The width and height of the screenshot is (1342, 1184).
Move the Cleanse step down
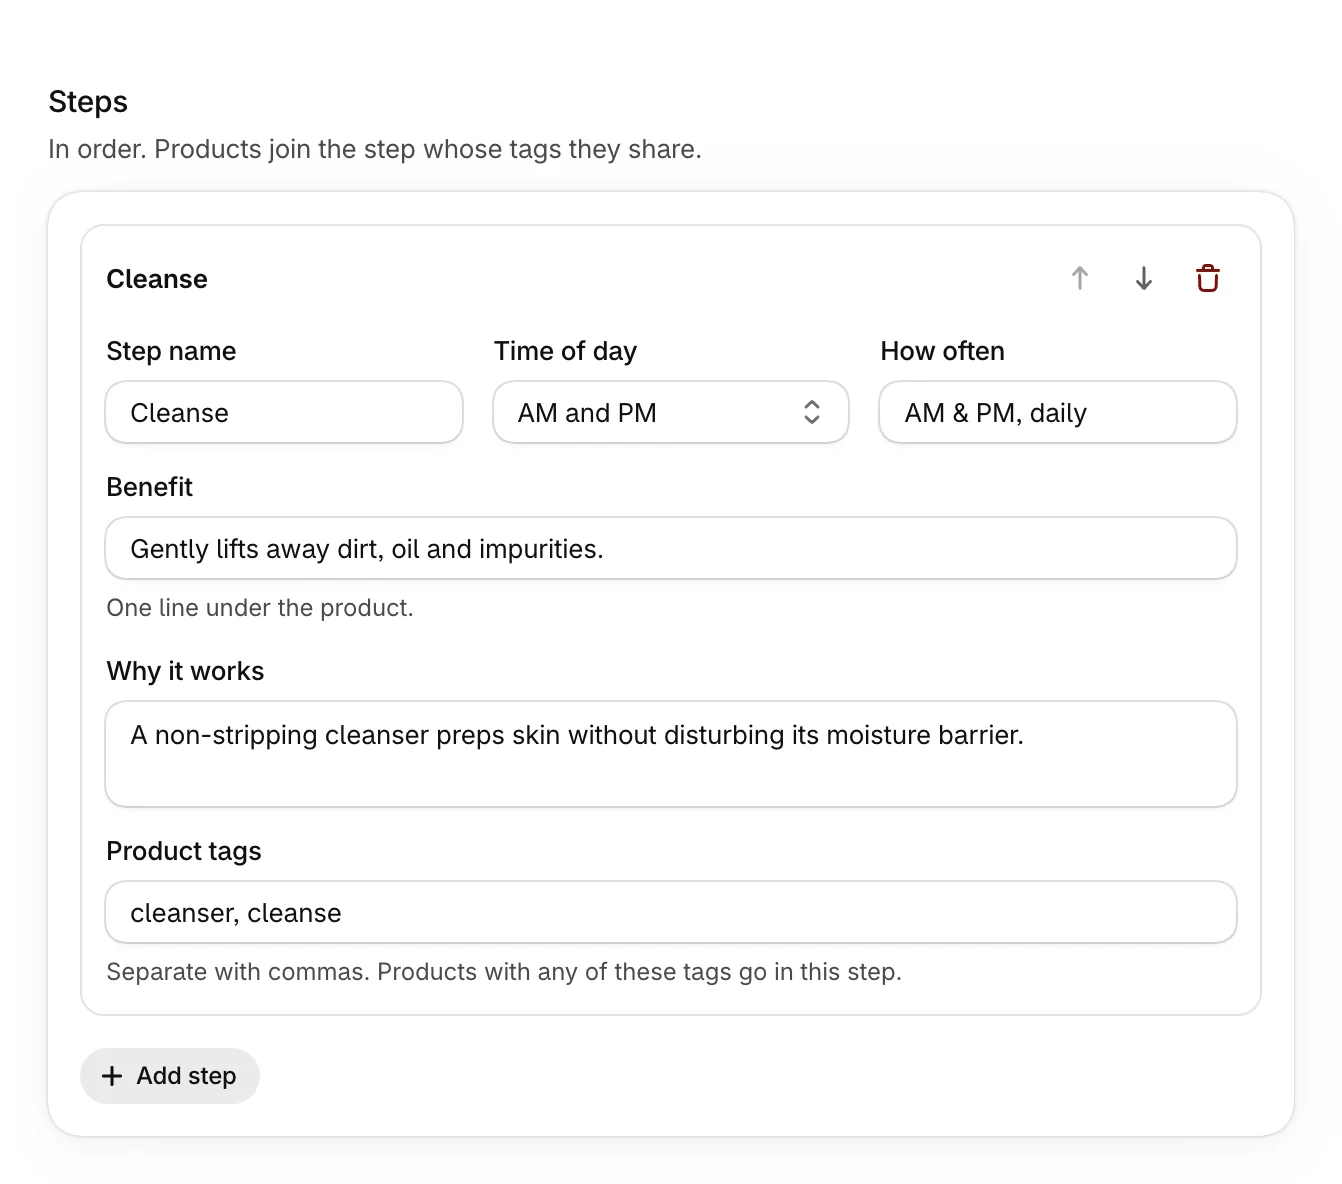point(1144,278)
